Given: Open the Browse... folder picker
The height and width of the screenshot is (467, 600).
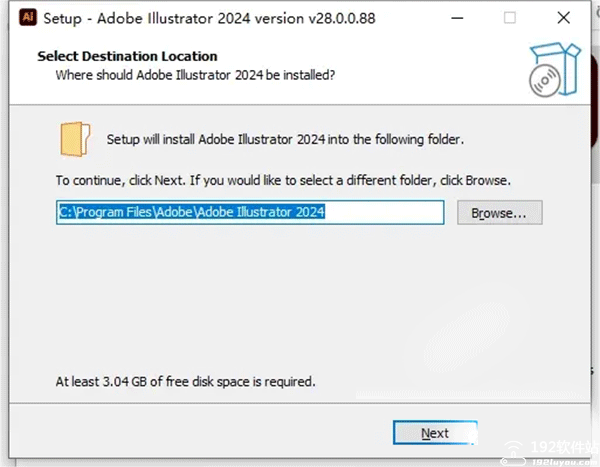Looking at the screenshot, I should coord(499,212).
